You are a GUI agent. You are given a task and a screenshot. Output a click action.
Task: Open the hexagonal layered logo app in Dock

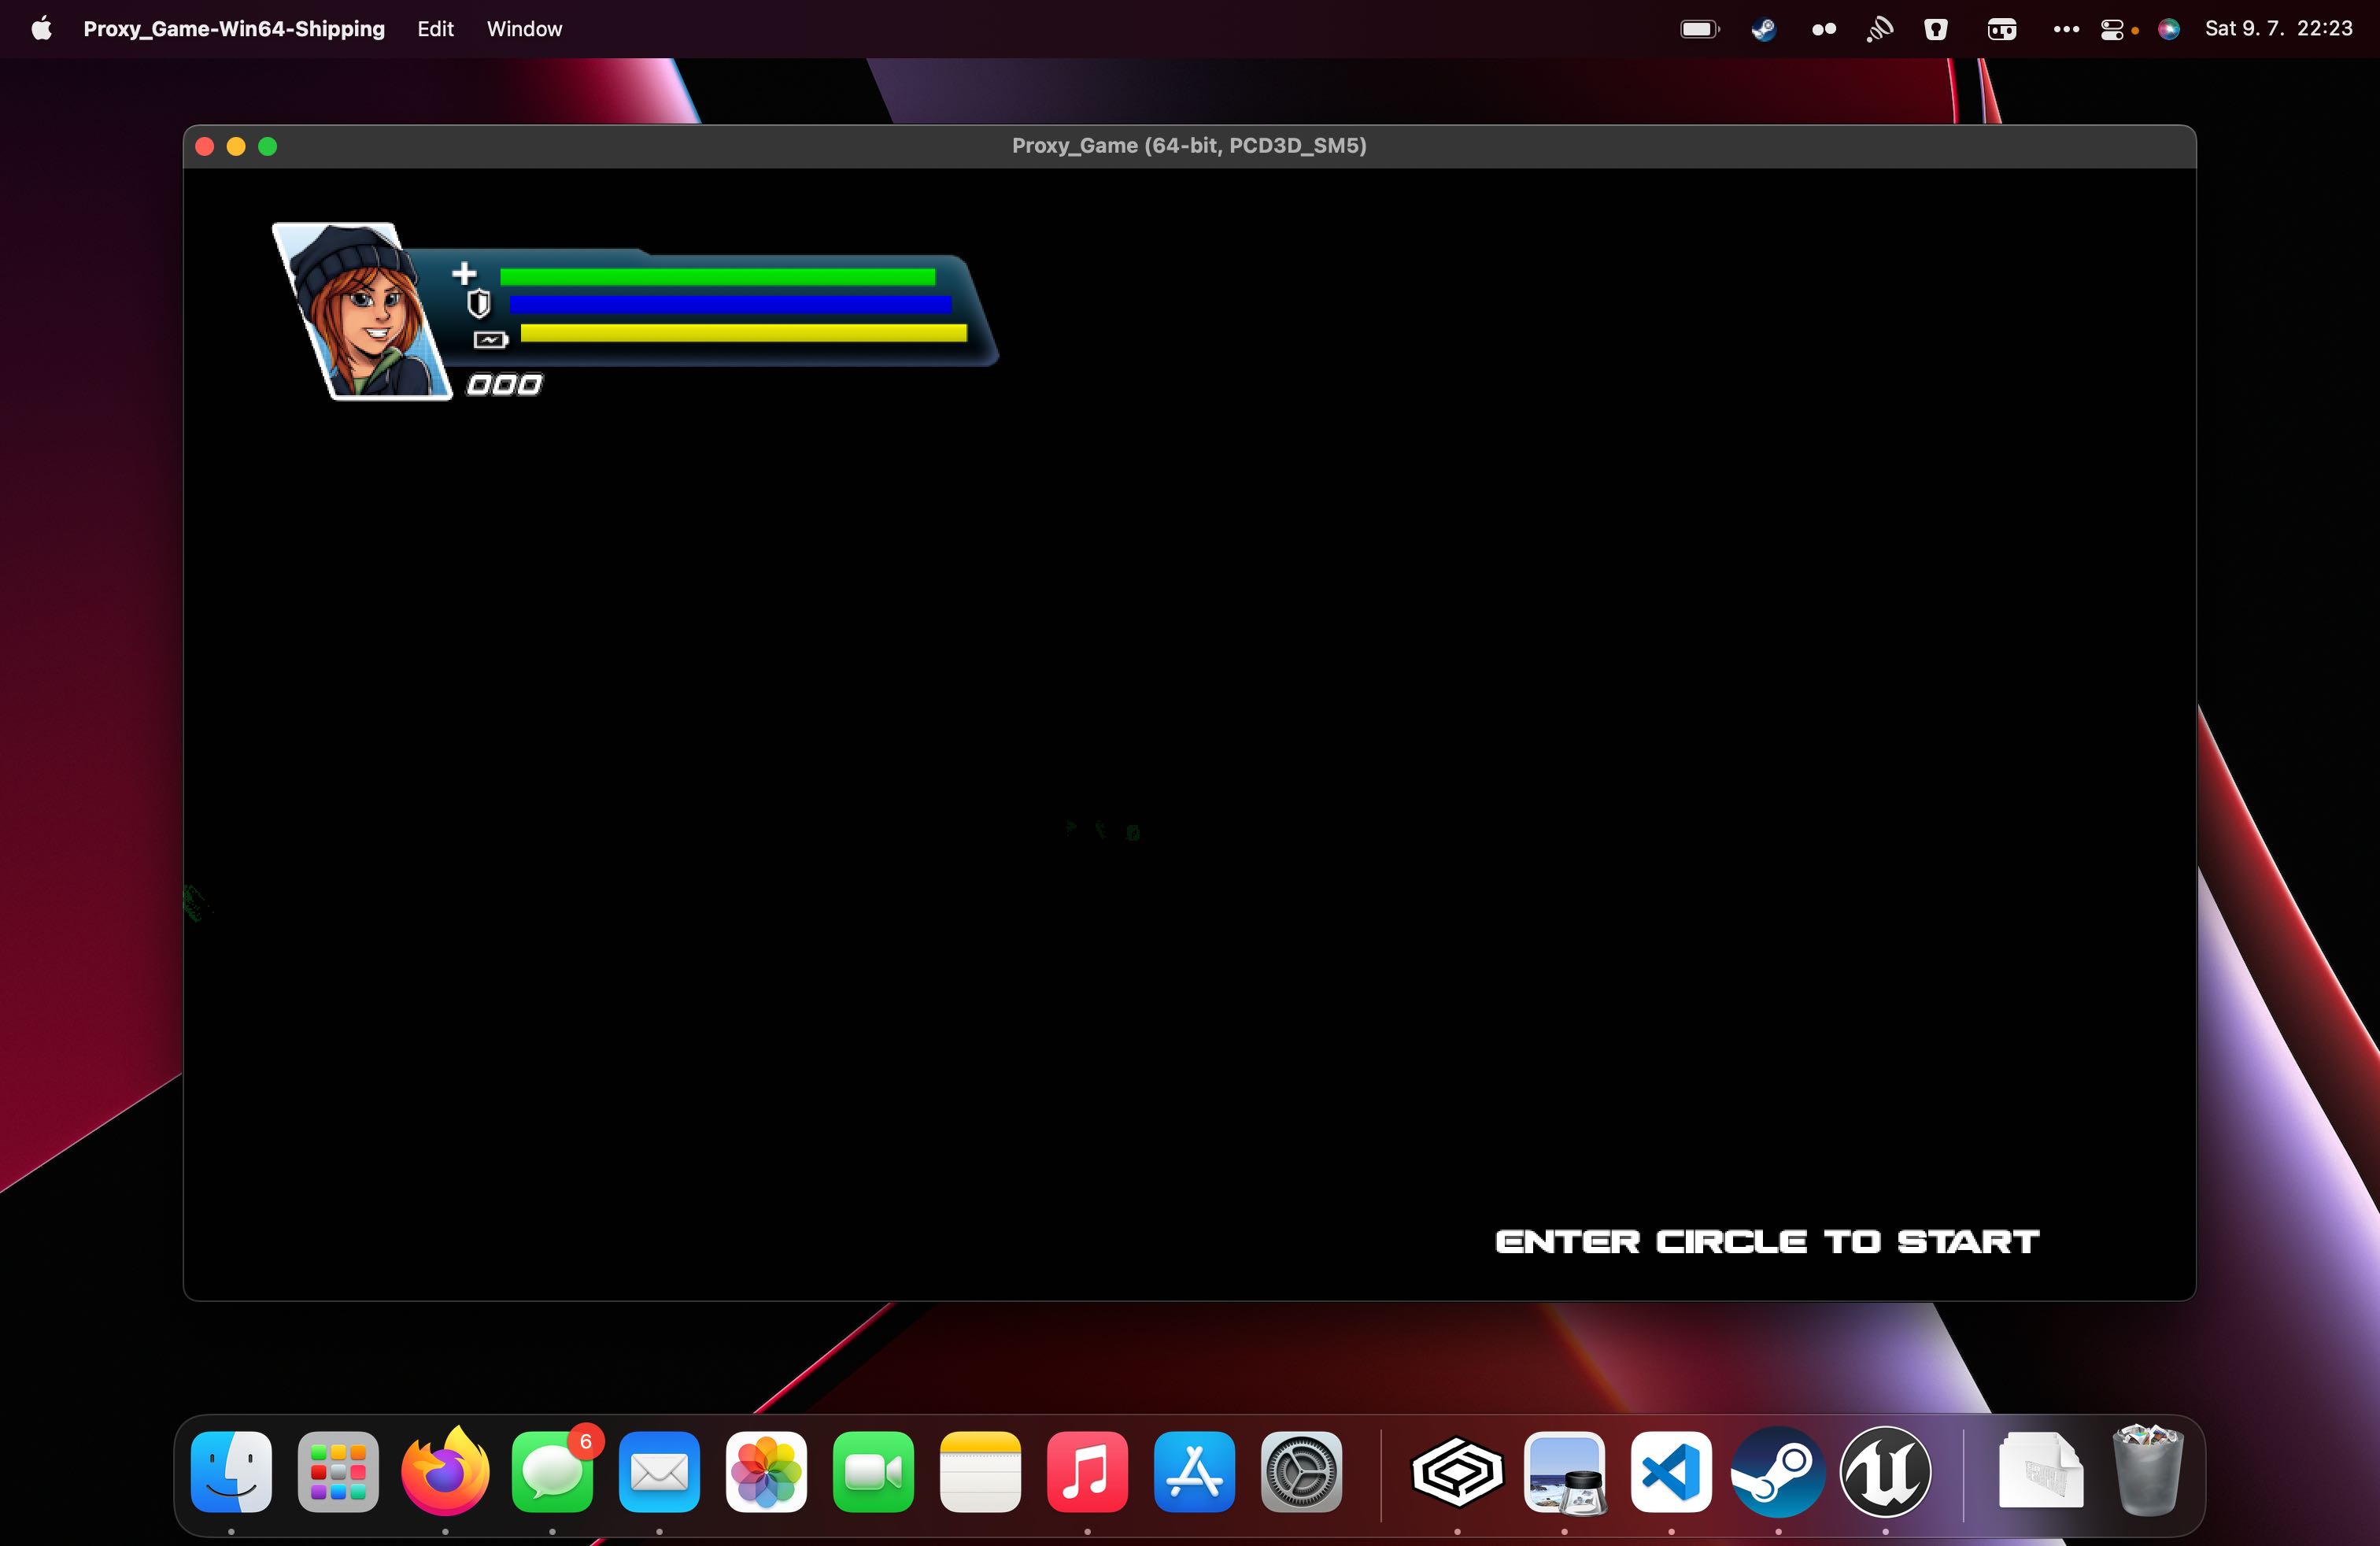[x=1457, y=1472]
